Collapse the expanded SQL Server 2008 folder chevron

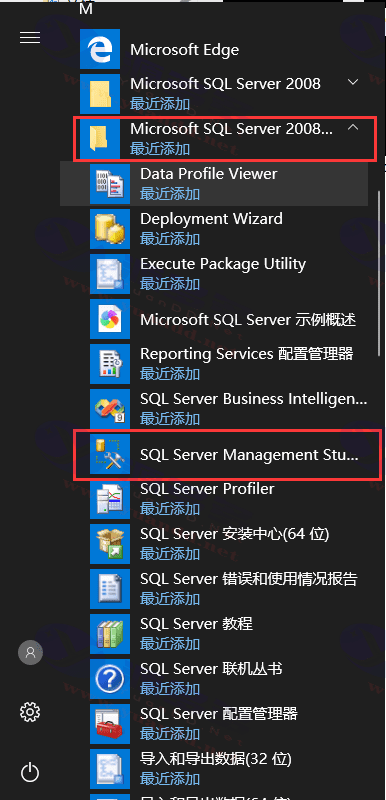click(353, 128)
